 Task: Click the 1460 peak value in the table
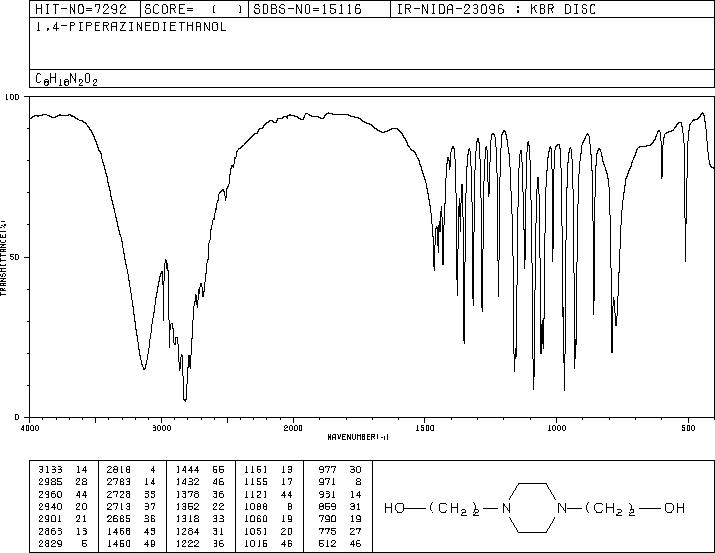[119, 543]
